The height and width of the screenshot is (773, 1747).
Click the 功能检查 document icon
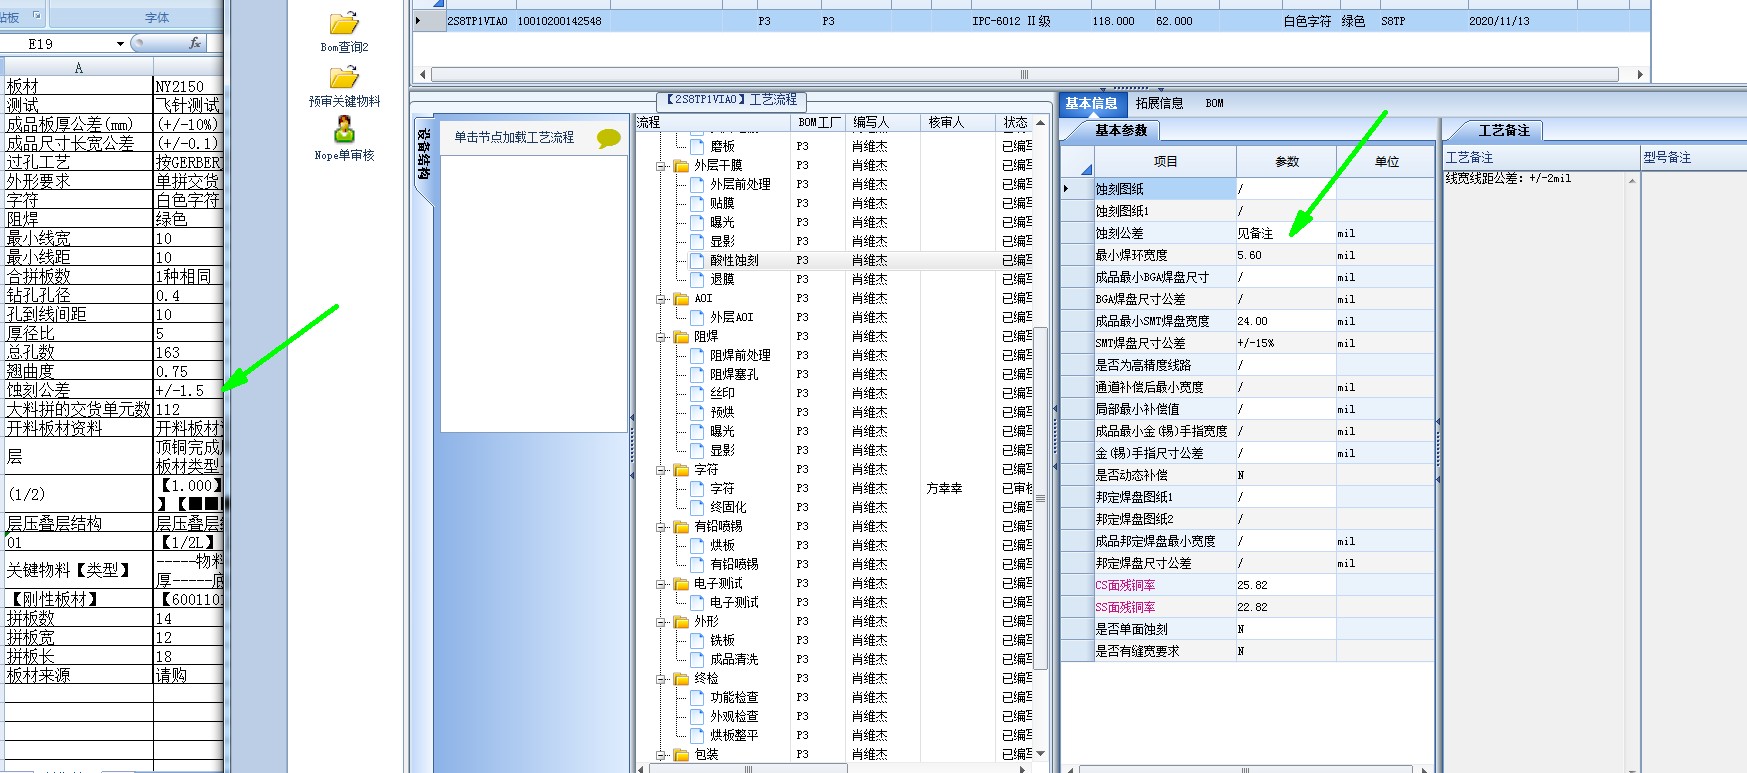tap(698, 698)
